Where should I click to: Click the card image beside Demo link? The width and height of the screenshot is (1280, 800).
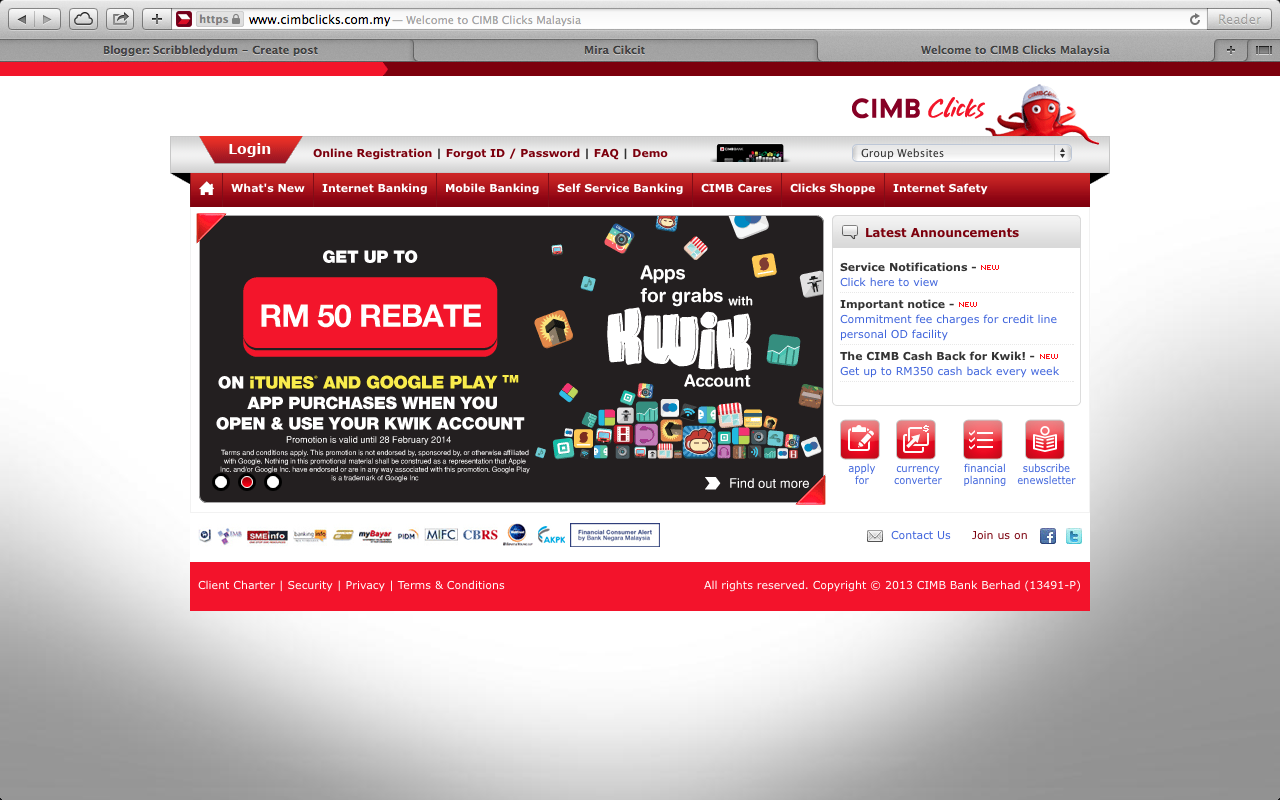[x=751, y=153]
